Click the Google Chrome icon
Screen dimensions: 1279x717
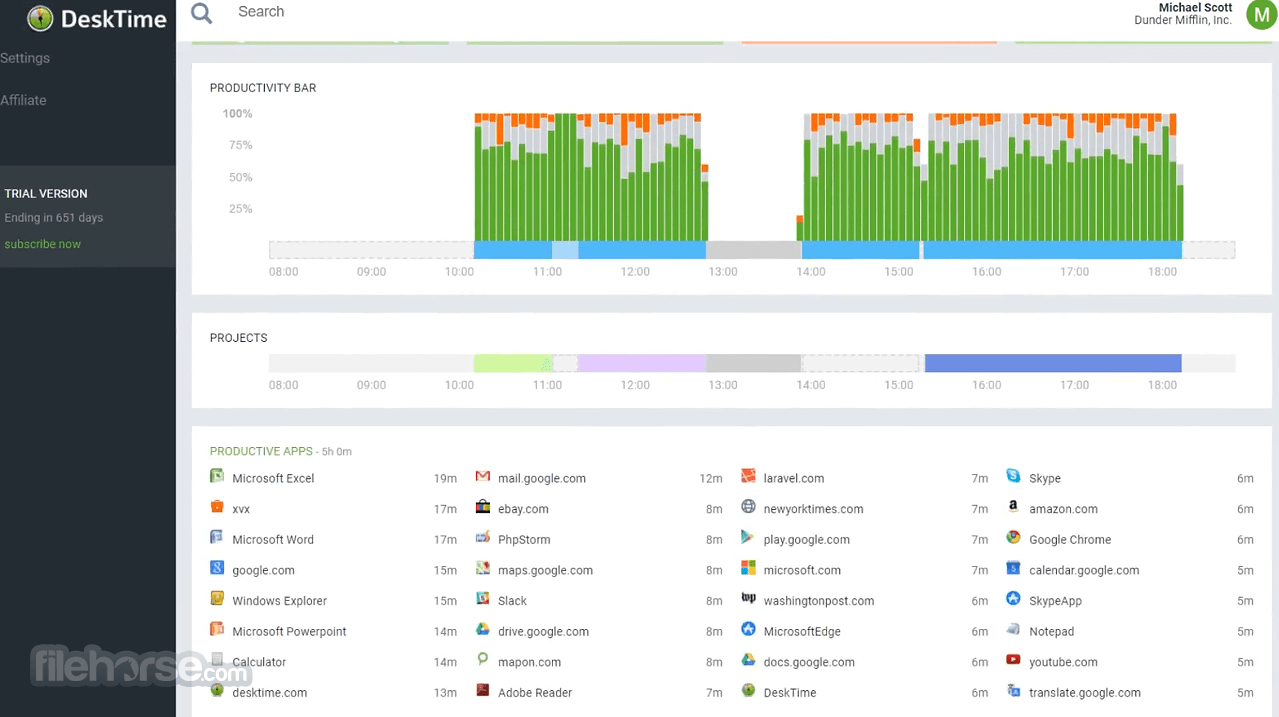(1013, 538)
